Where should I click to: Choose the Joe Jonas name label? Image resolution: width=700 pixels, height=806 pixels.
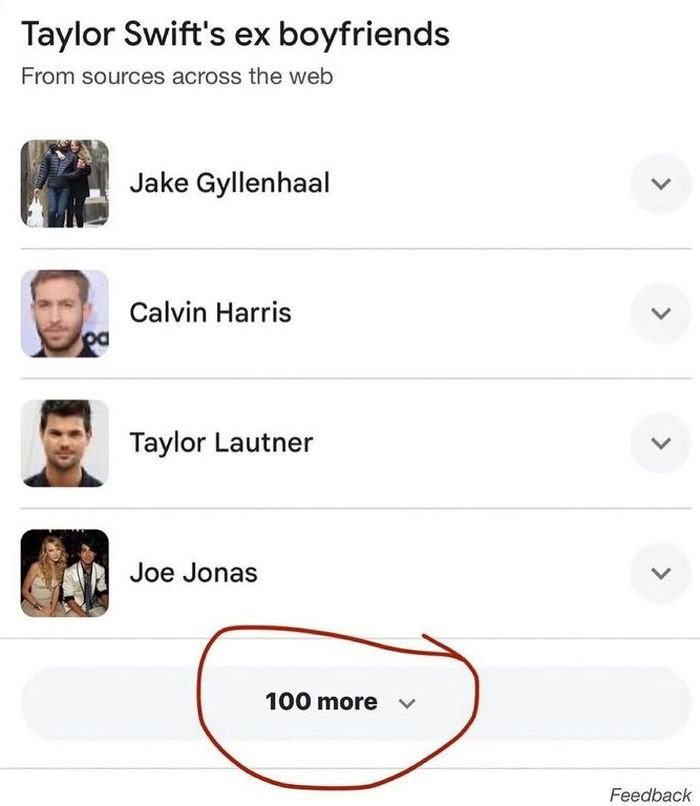tap(193, 573)
